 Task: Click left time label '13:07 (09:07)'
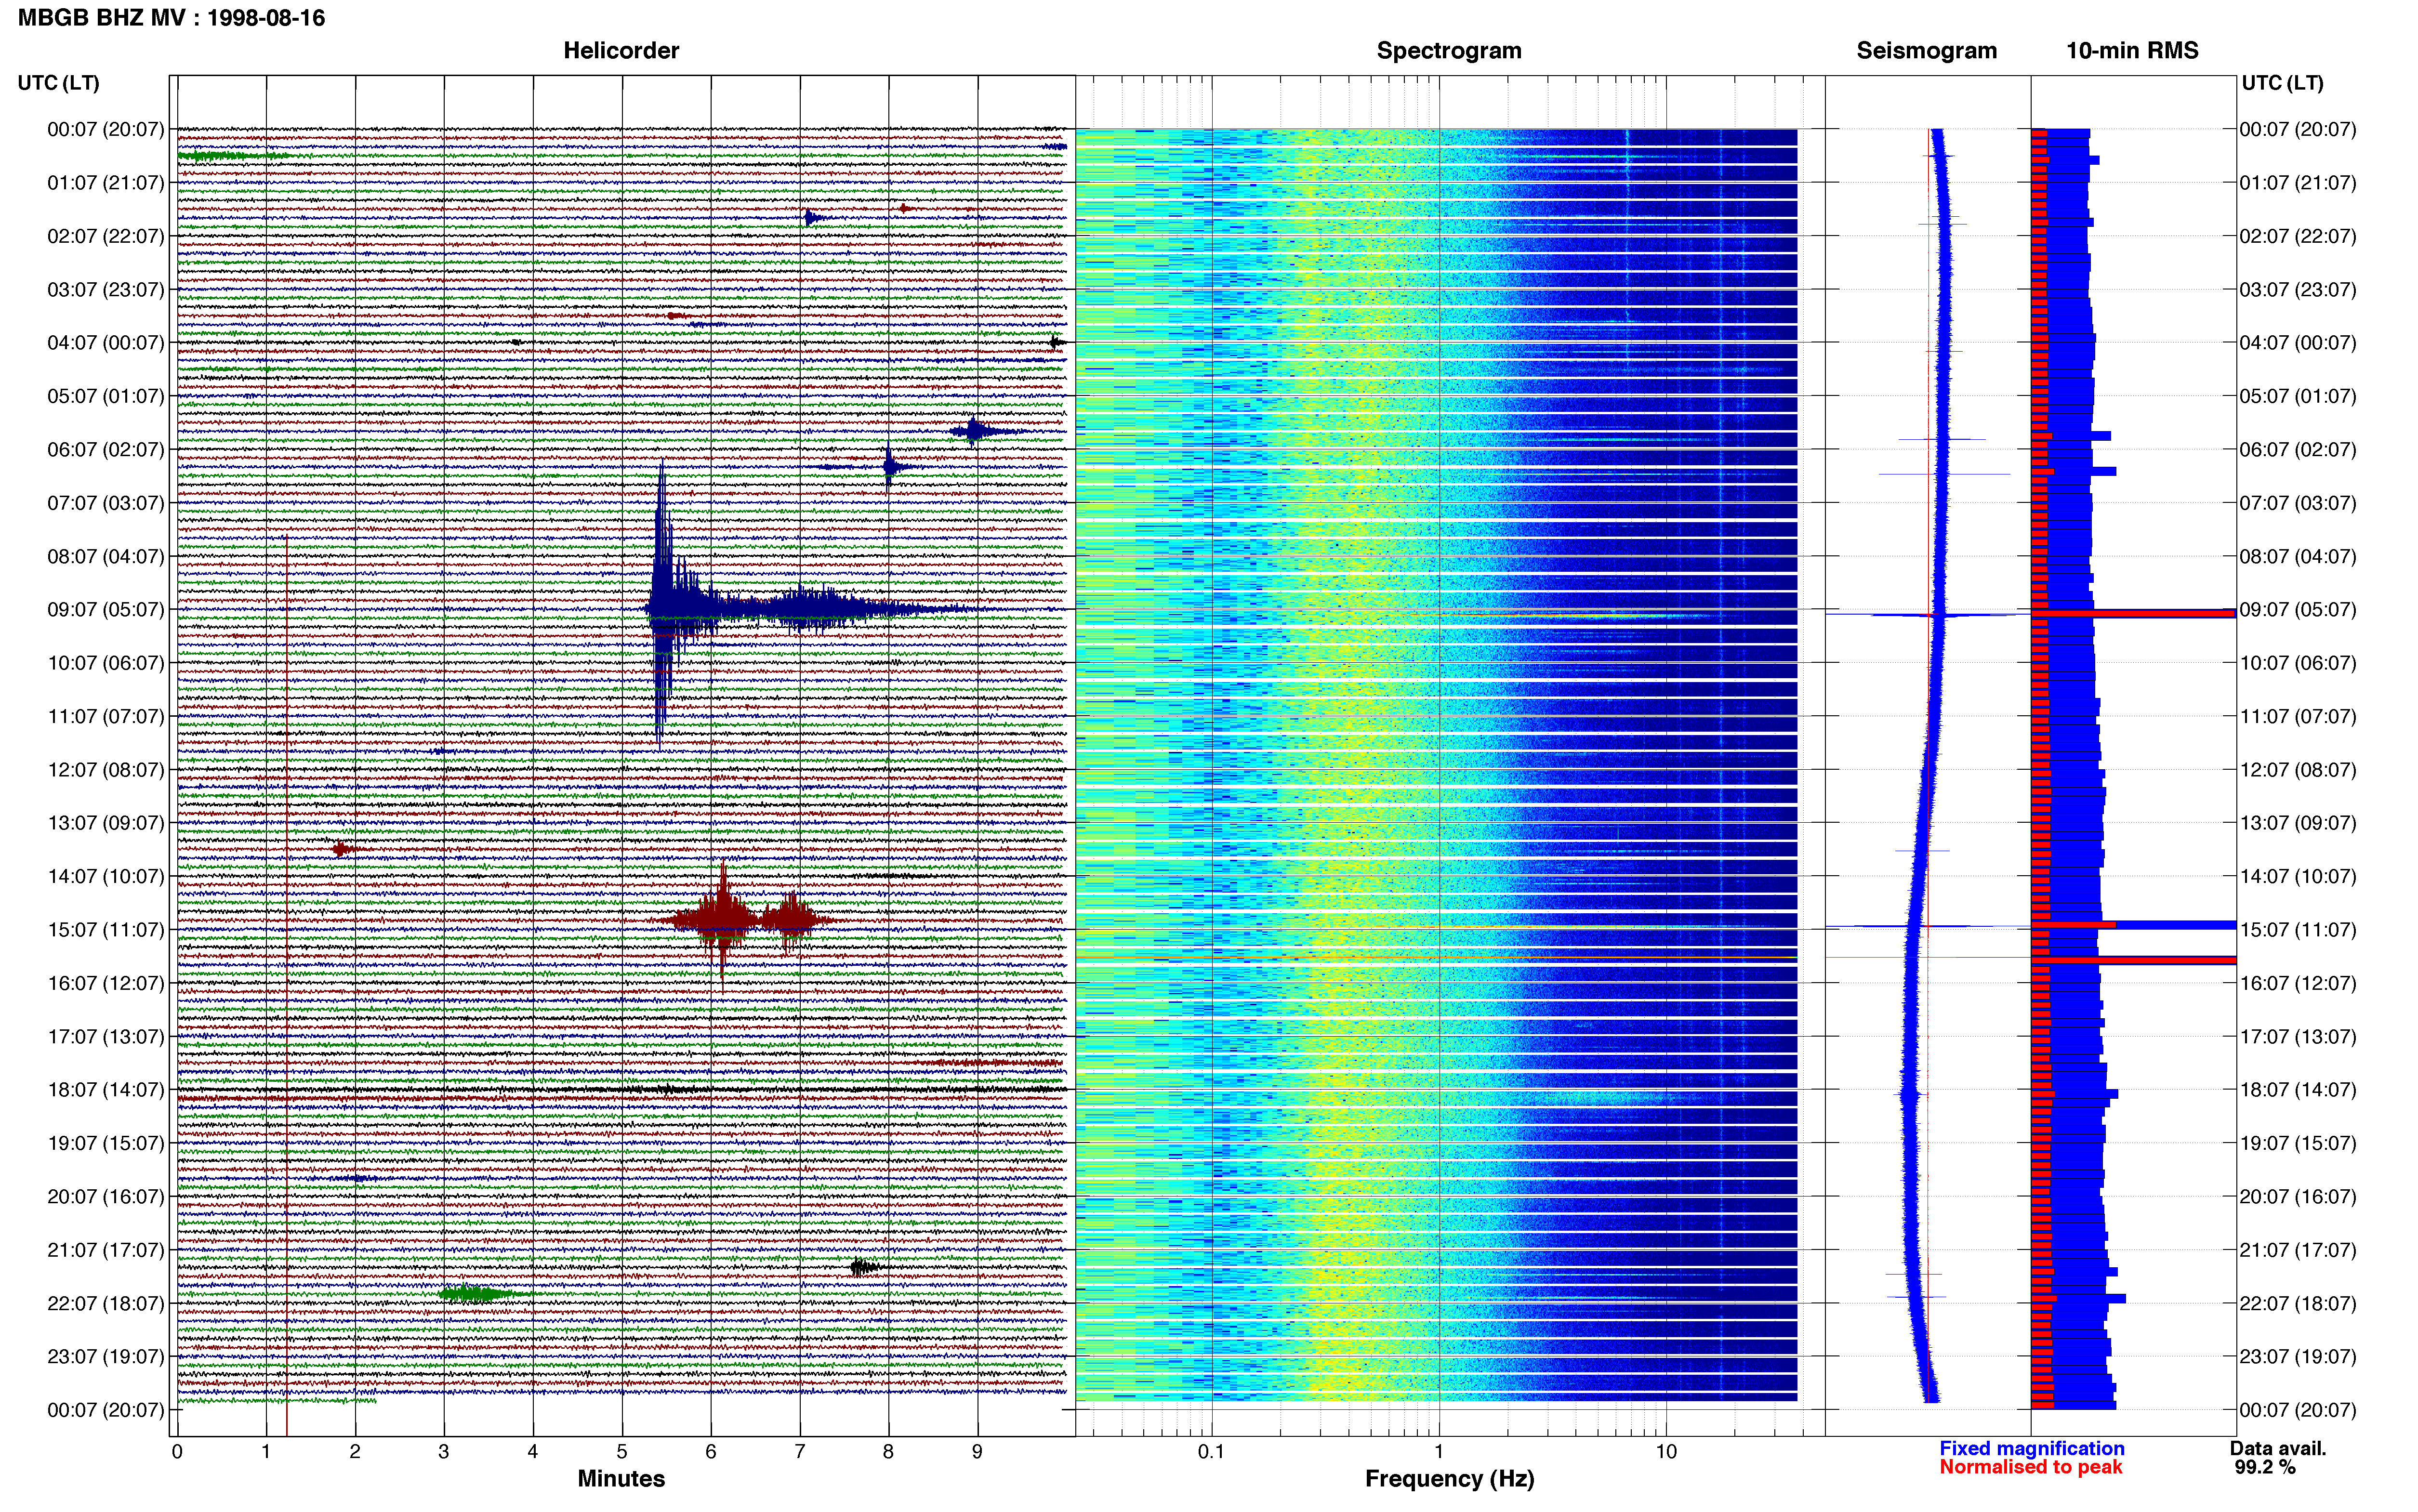coord(106,823)
